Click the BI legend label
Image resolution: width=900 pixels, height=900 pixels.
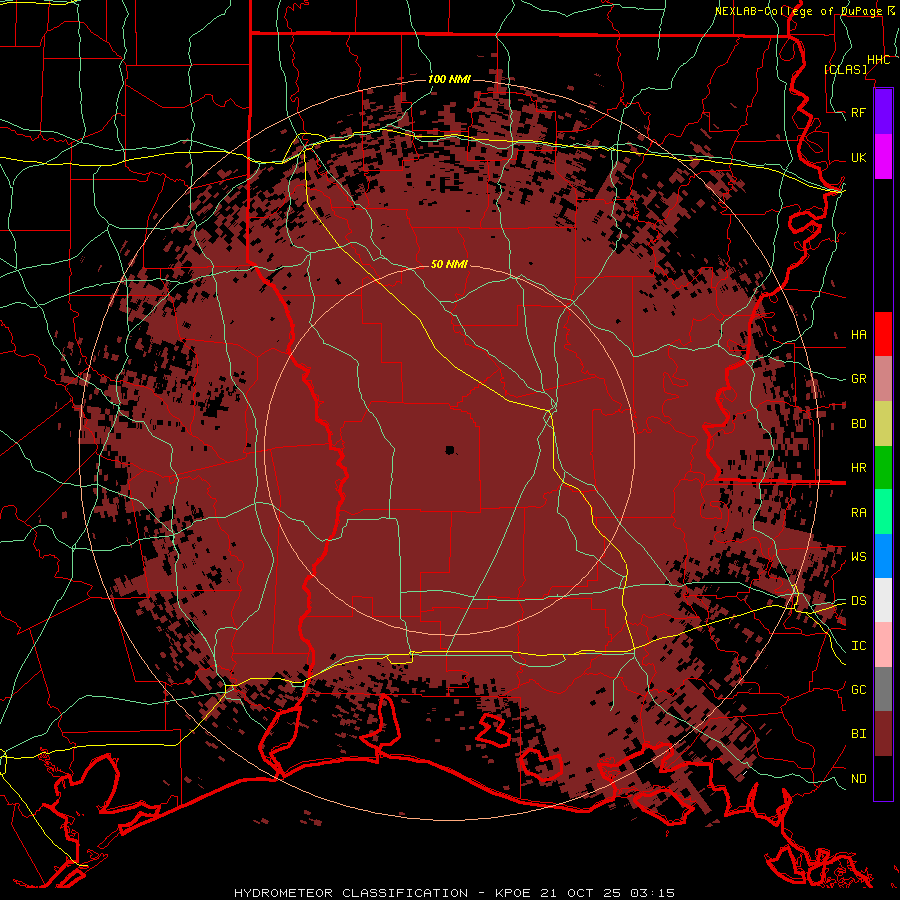pyautogui.click(x=859, y=734)
